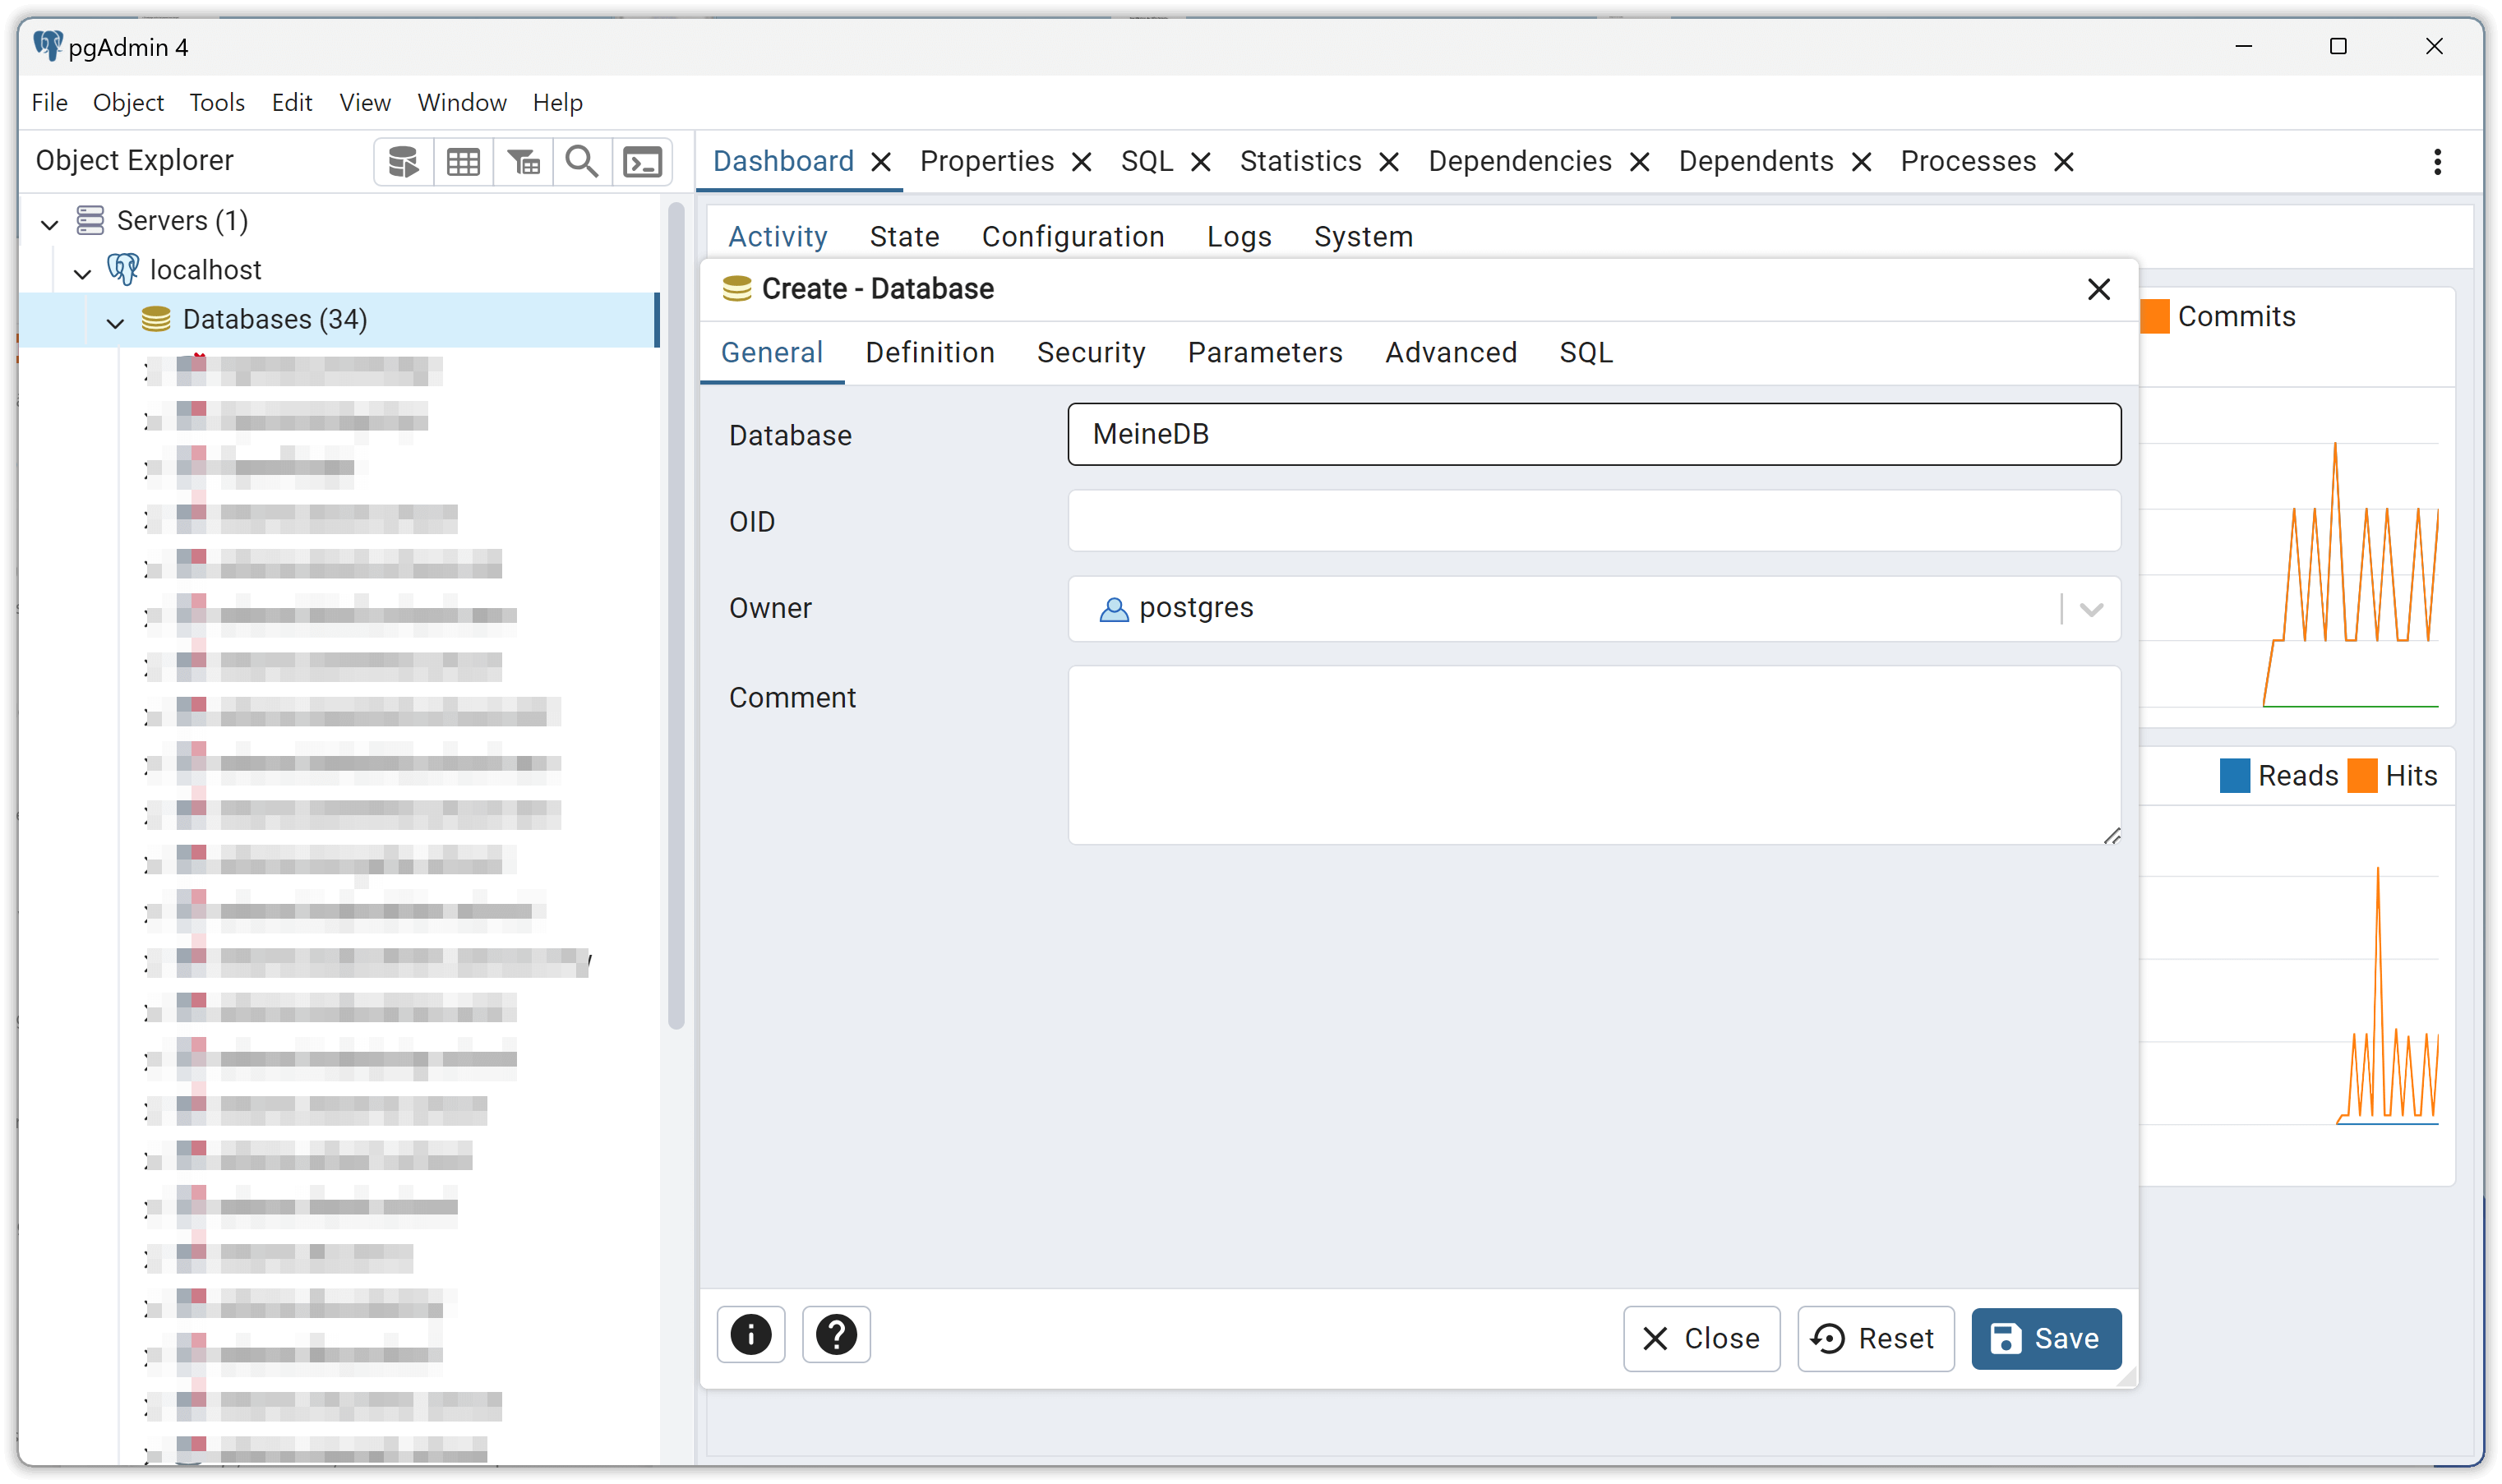Open the Dependencies panel tab
Viewport: 2502px width, 1484px height.
coord(1520,162)
